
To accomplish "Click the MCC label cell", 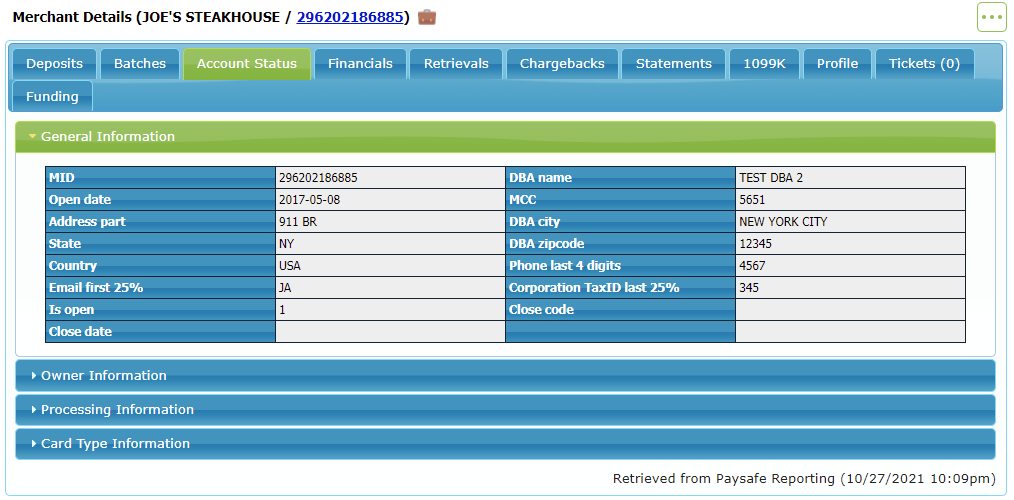I will [620, 200].
